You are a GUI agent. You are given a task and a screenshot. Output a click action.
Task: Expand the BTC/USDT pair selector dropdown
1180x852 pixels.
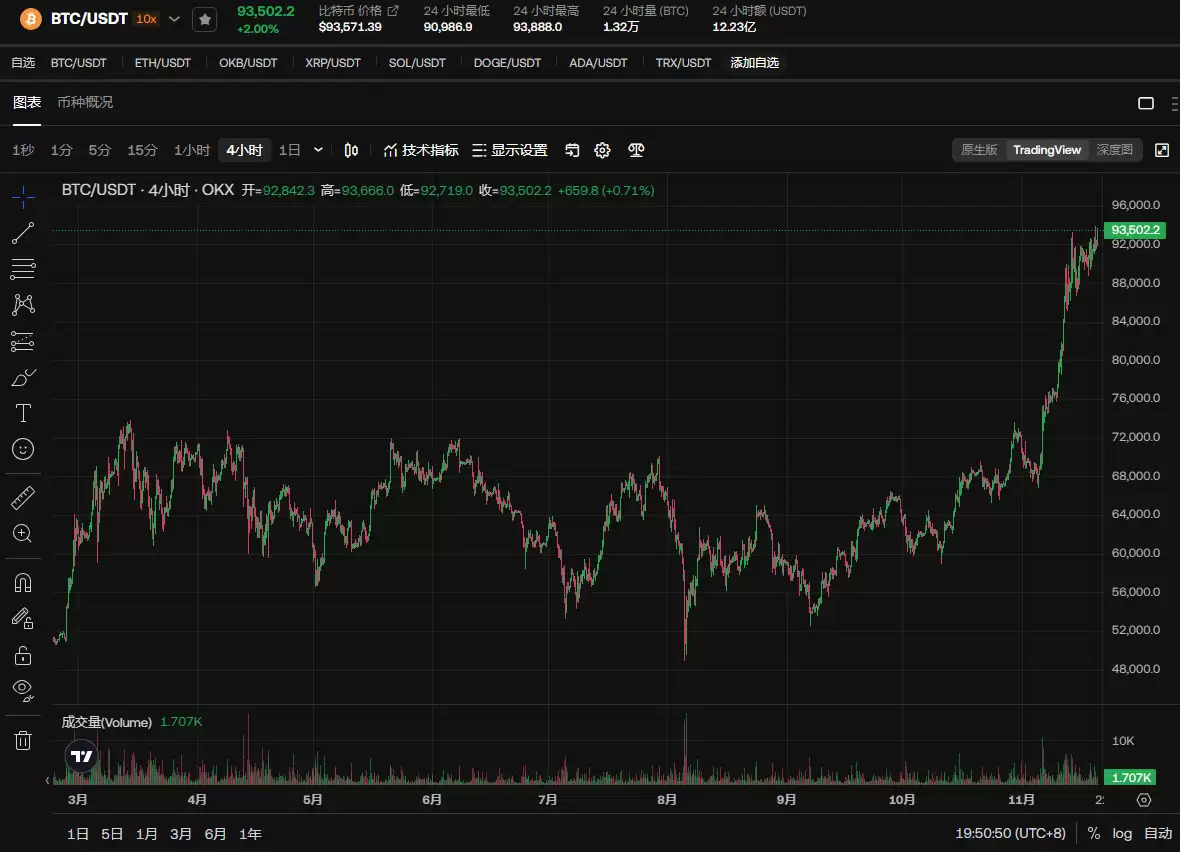175,19
